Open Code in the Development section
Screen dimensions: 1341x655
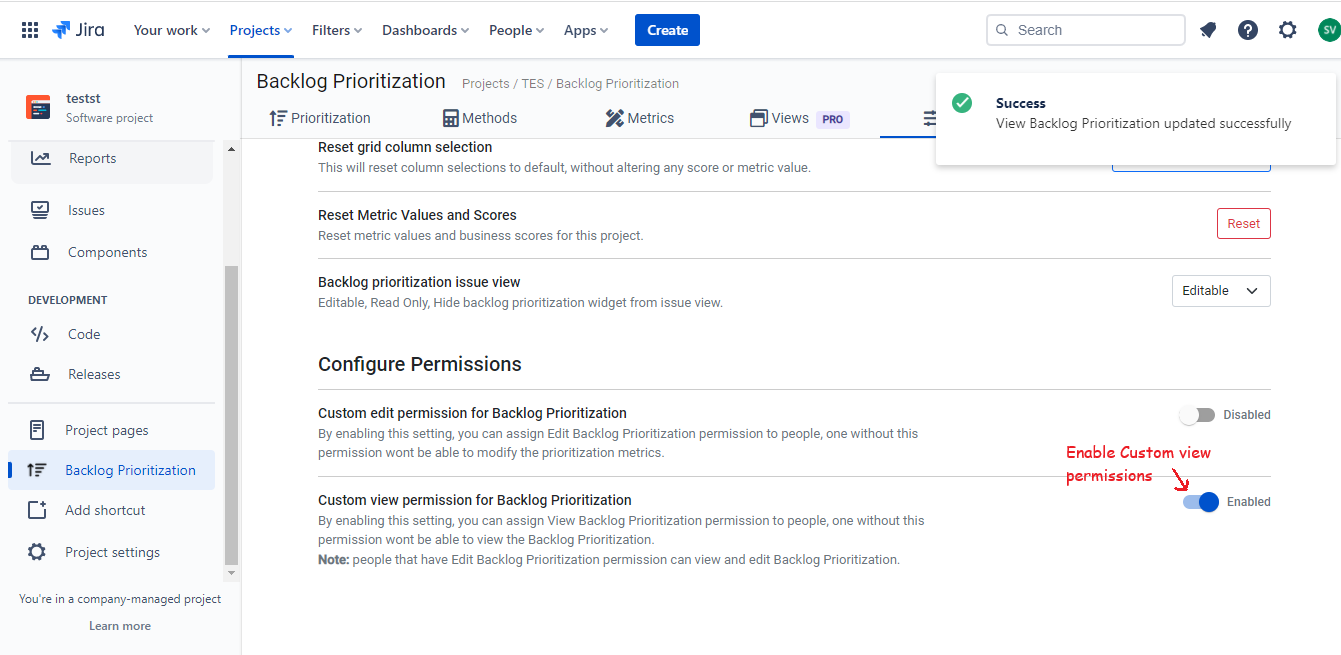pyautogui.click(x=84, y=334)
